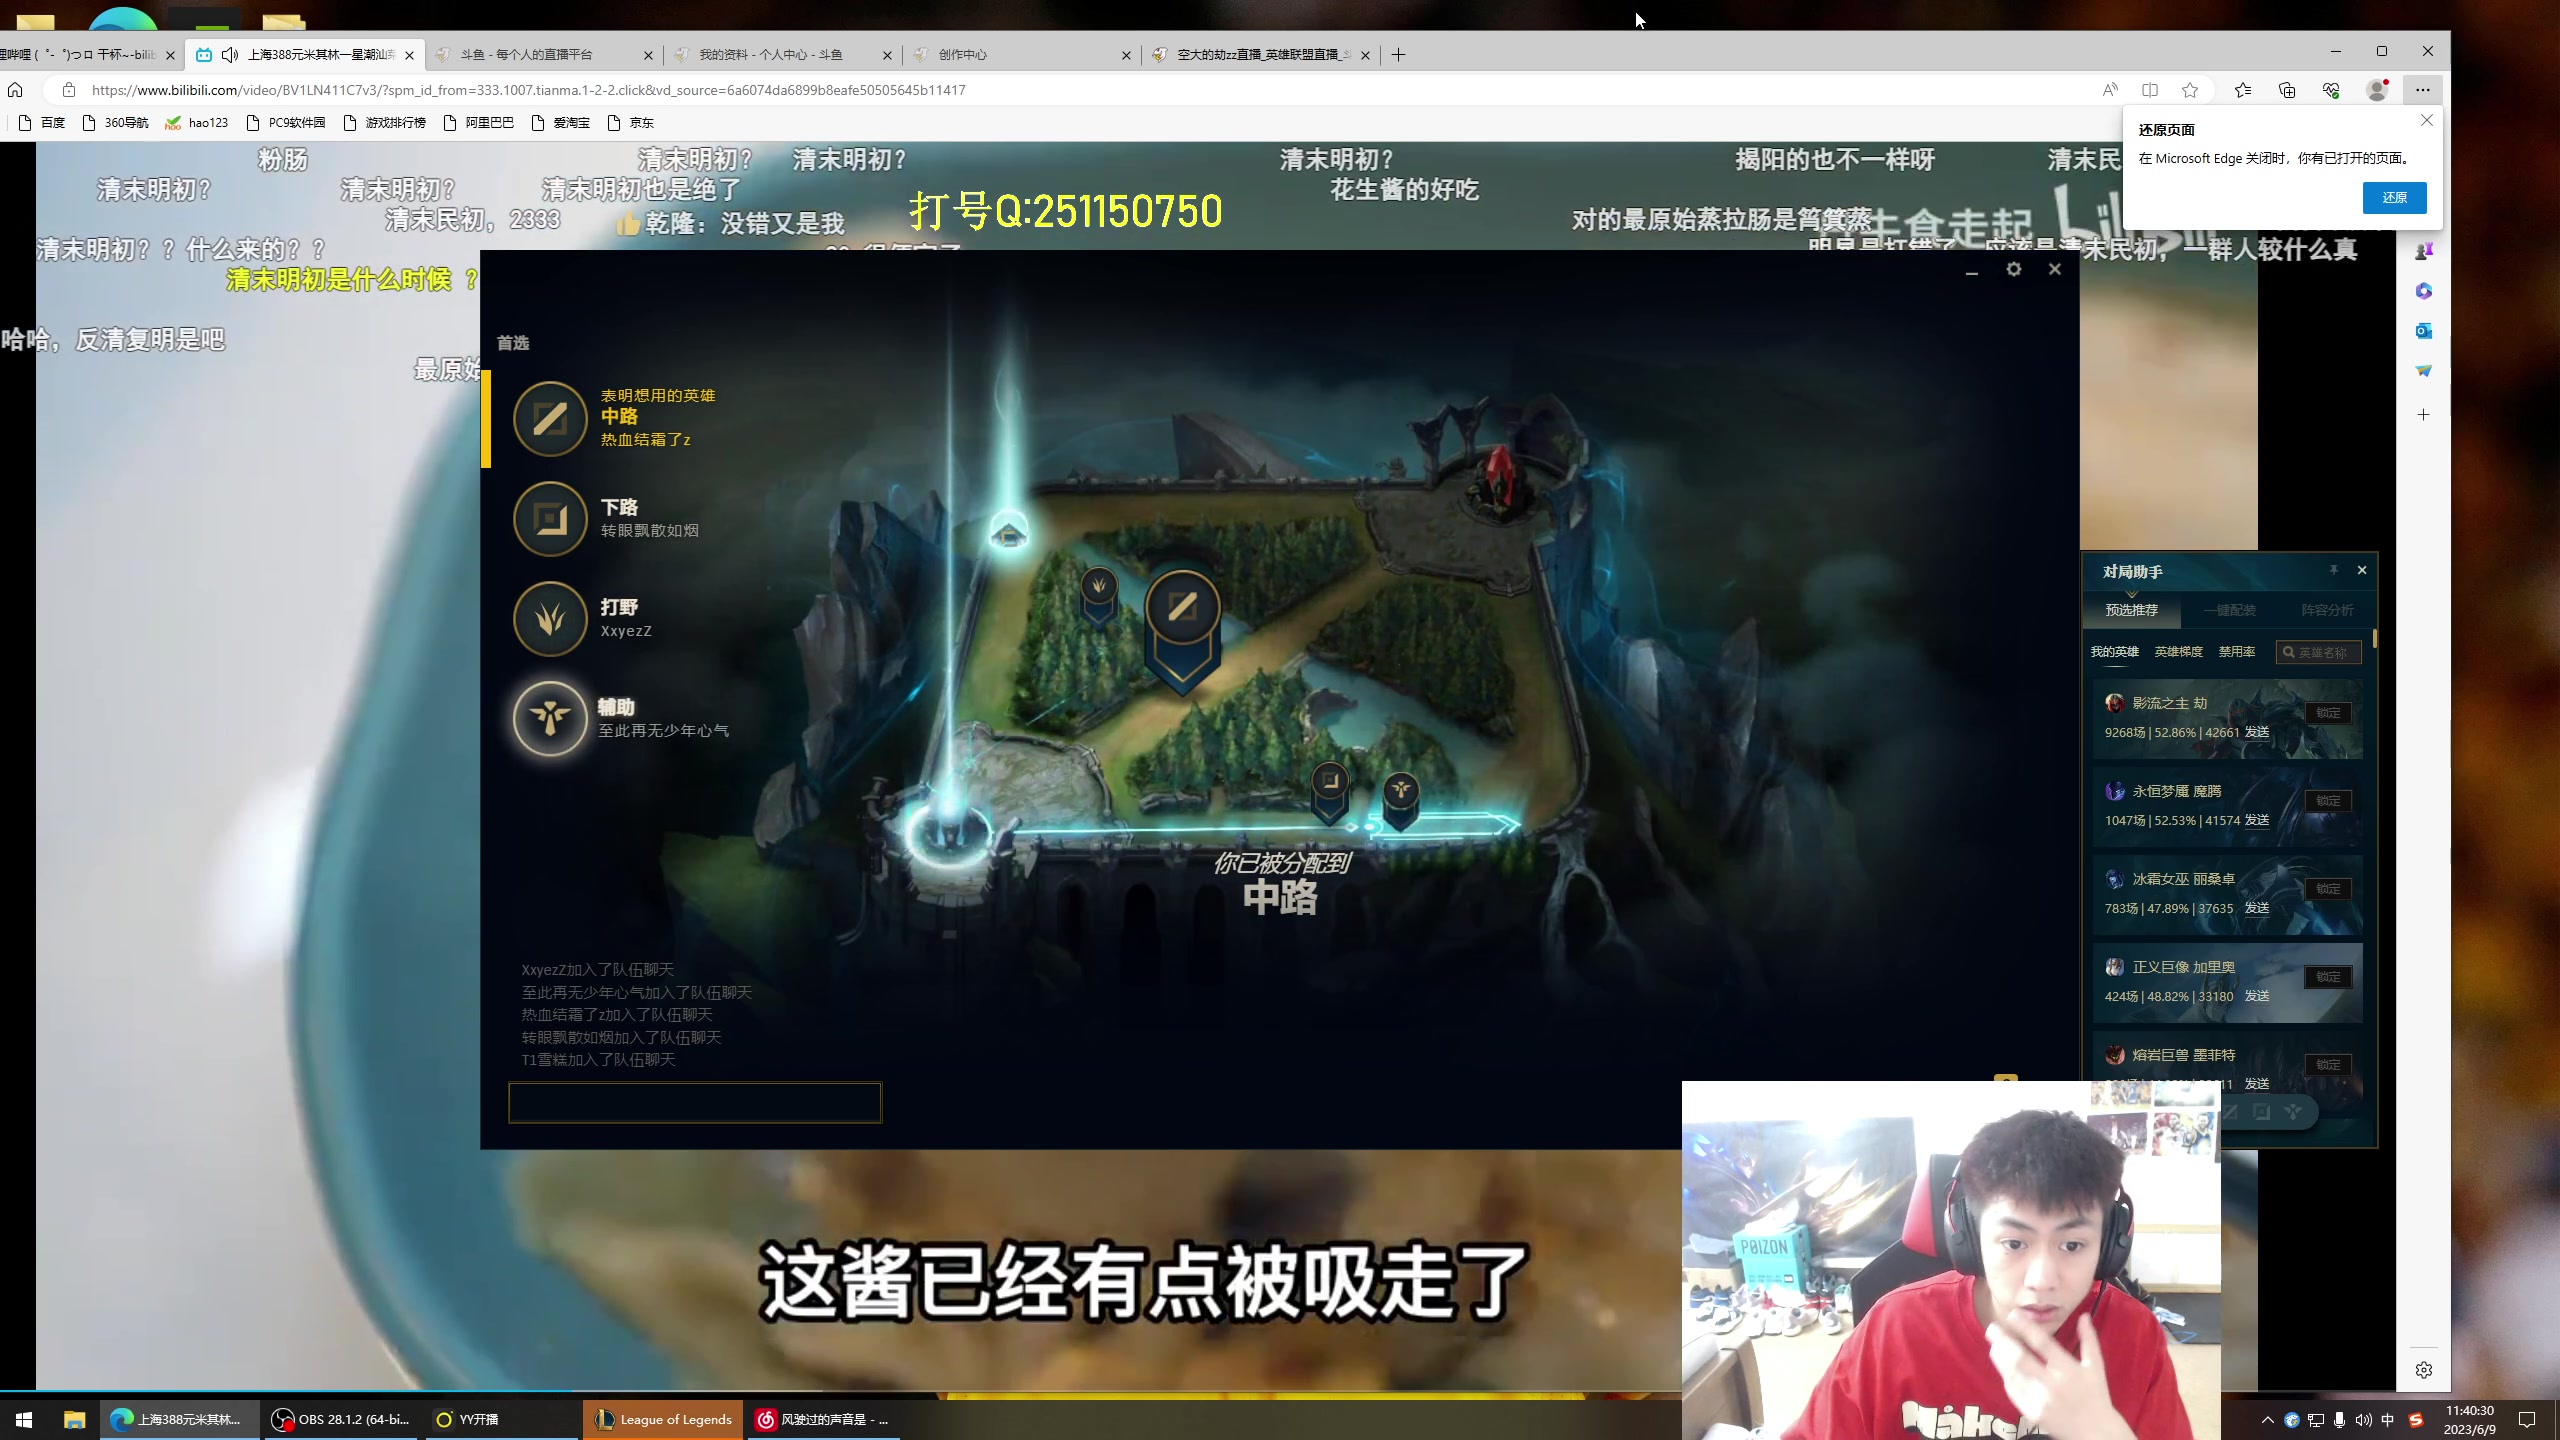Click the 对局助手 panel scrollbar
The height and width of the screenshot is (1440, 2560).
click(2374, 640)
